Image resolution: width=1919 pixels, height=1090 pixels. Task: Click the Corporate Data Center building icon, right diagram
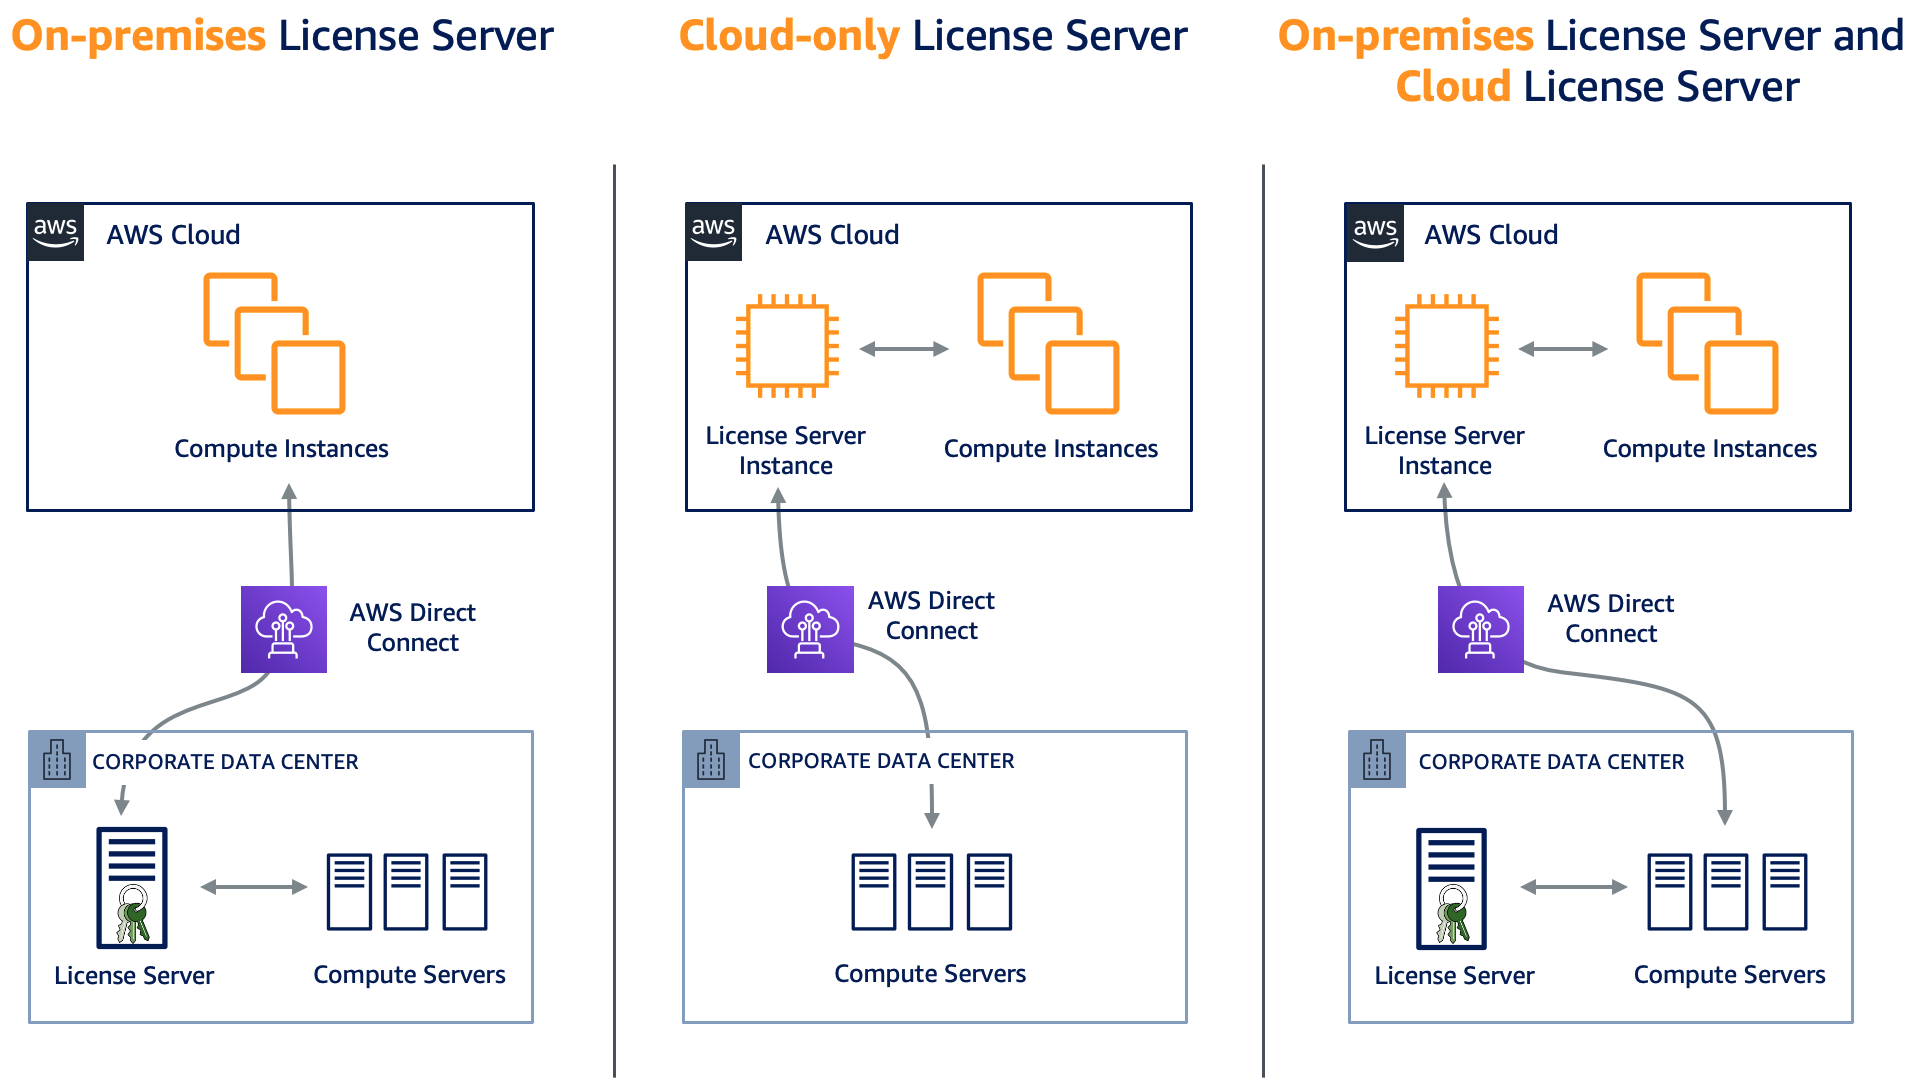[1377, 761]
